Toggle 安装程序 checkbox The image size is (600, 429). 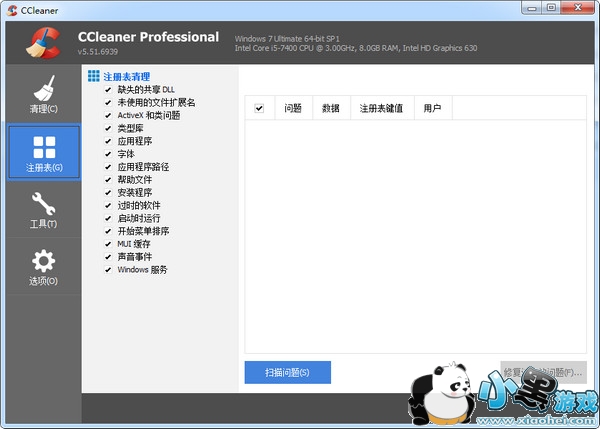tap(108, 192)
